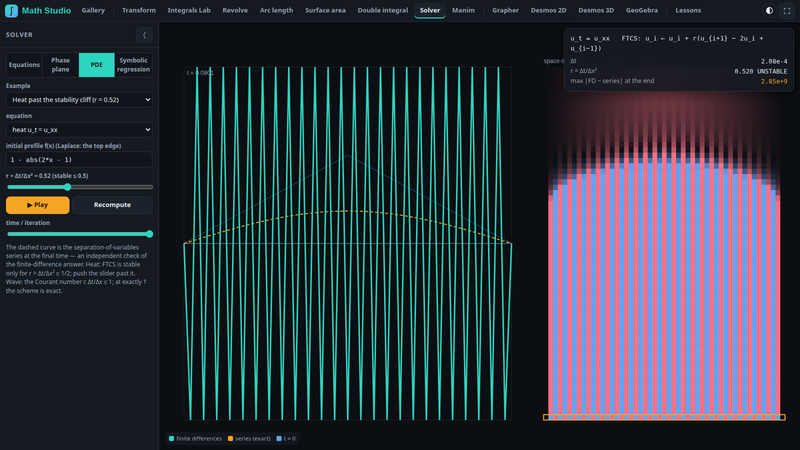The image size is (800, 450).
Task: Select the PDE mode button
Action: pos(96,65)
